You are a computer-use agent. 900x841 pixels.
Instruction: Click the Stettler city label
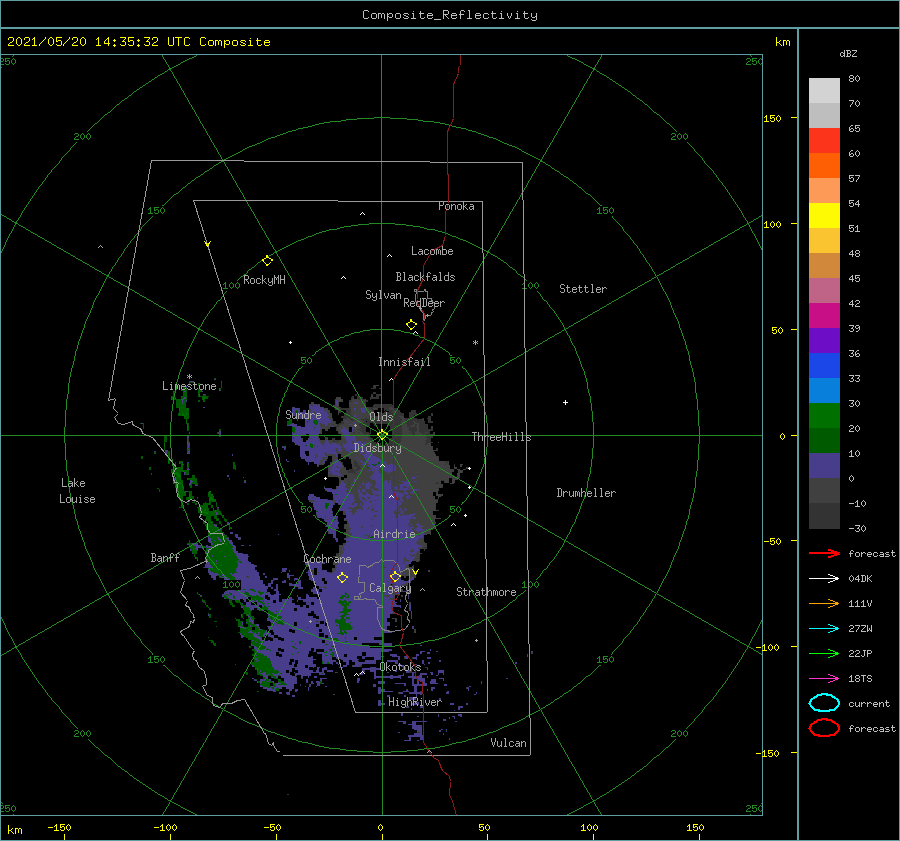(583, 289)
